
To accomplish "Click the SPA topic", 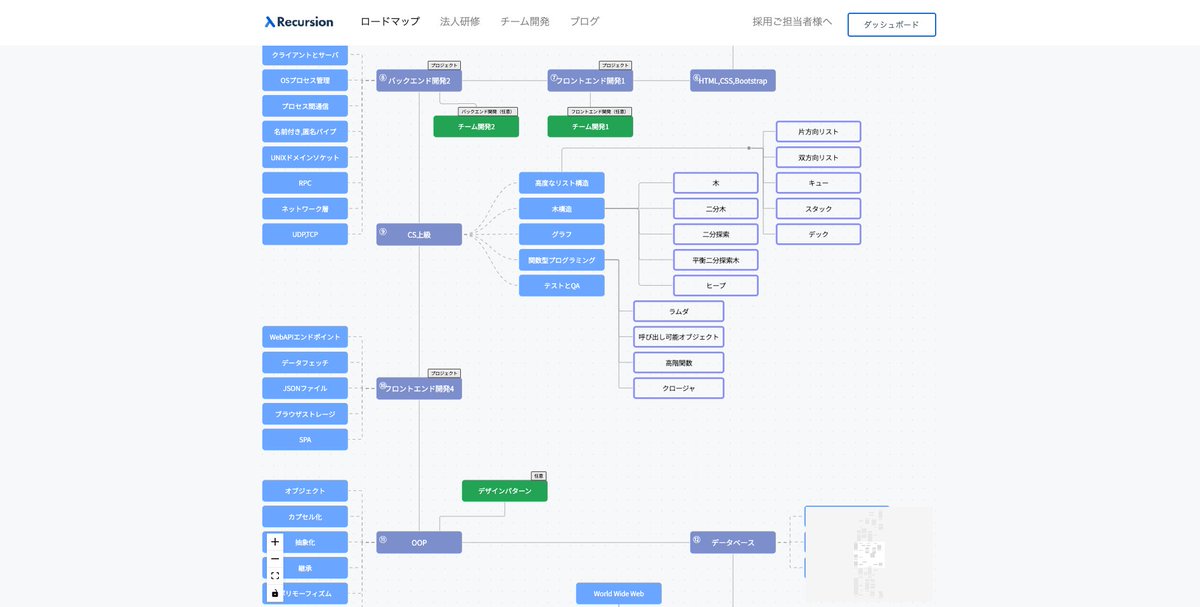I will coord(305,440).
